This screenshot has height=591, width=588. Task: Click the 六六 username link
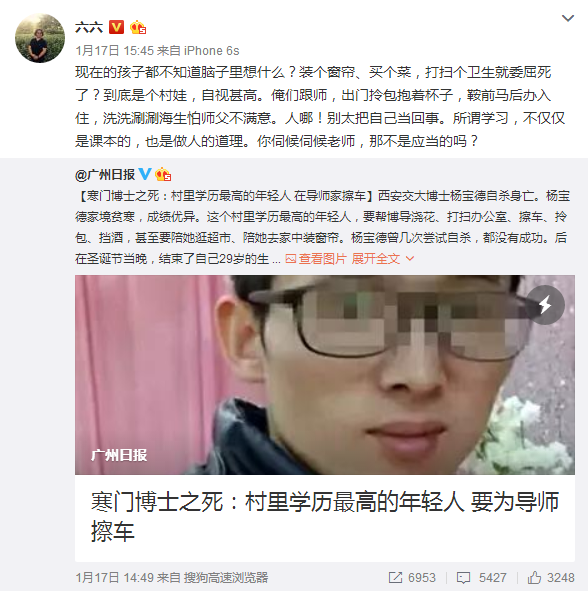click(89, 28)
